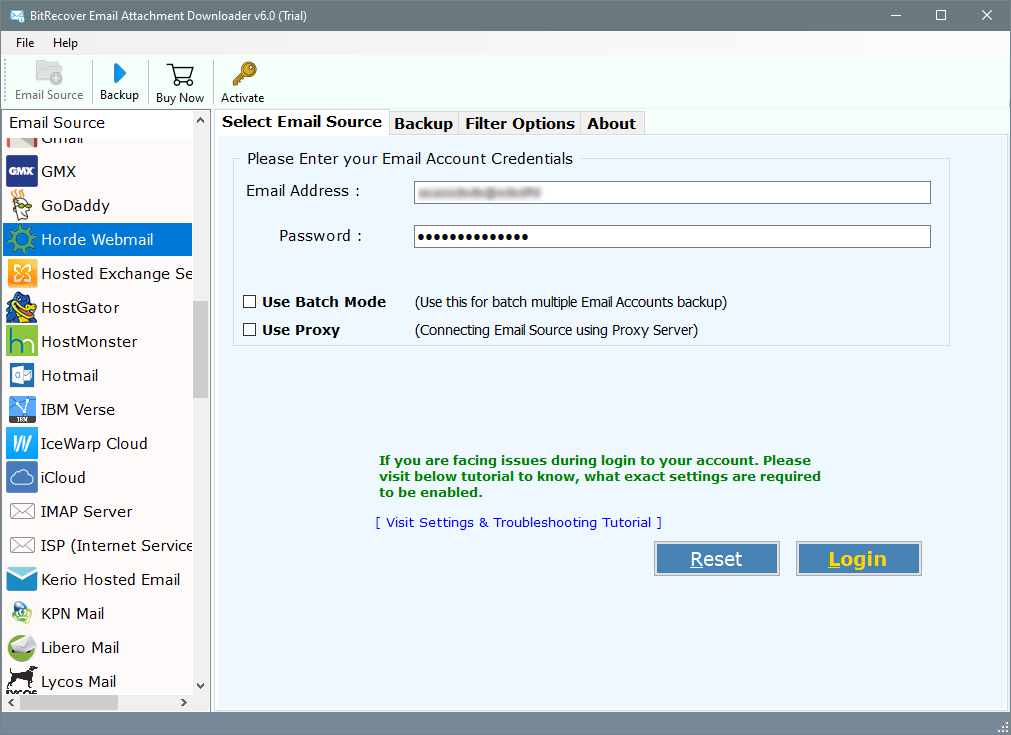Screen dimensions: 1011x735
Task: Select the HostGator alligator icon
Action: pyautogui.click(x=22, y=308)
